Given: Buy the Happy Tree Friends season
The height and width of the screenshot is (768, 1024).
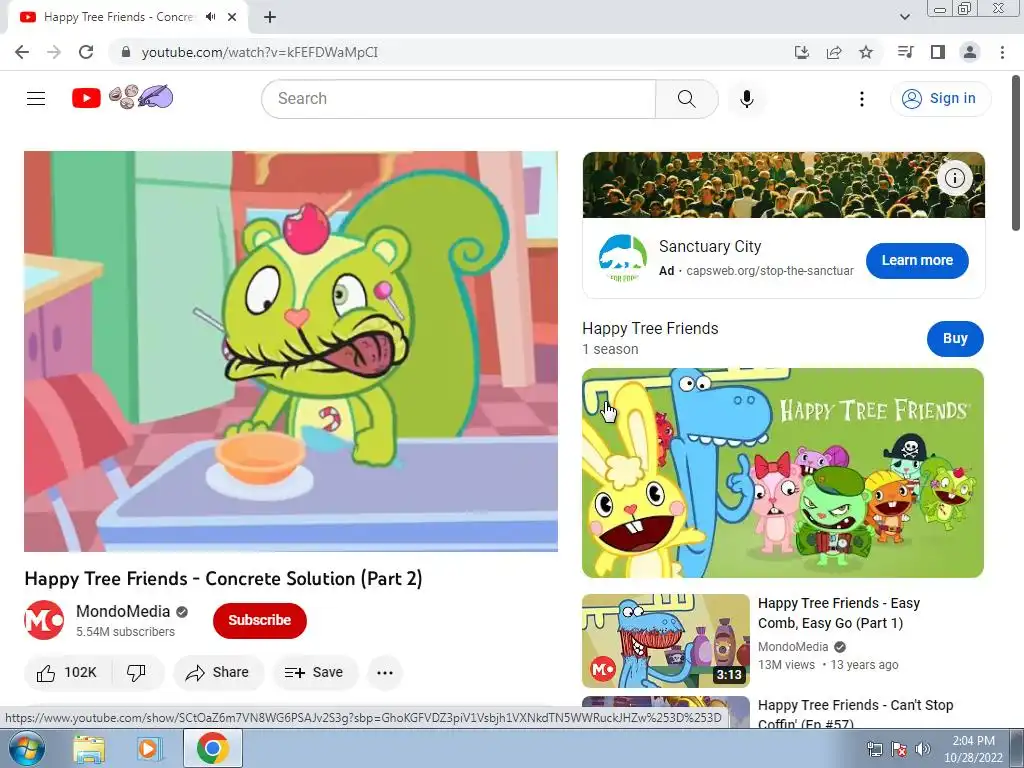Looking at the screenshot, I should click(955, 339).
